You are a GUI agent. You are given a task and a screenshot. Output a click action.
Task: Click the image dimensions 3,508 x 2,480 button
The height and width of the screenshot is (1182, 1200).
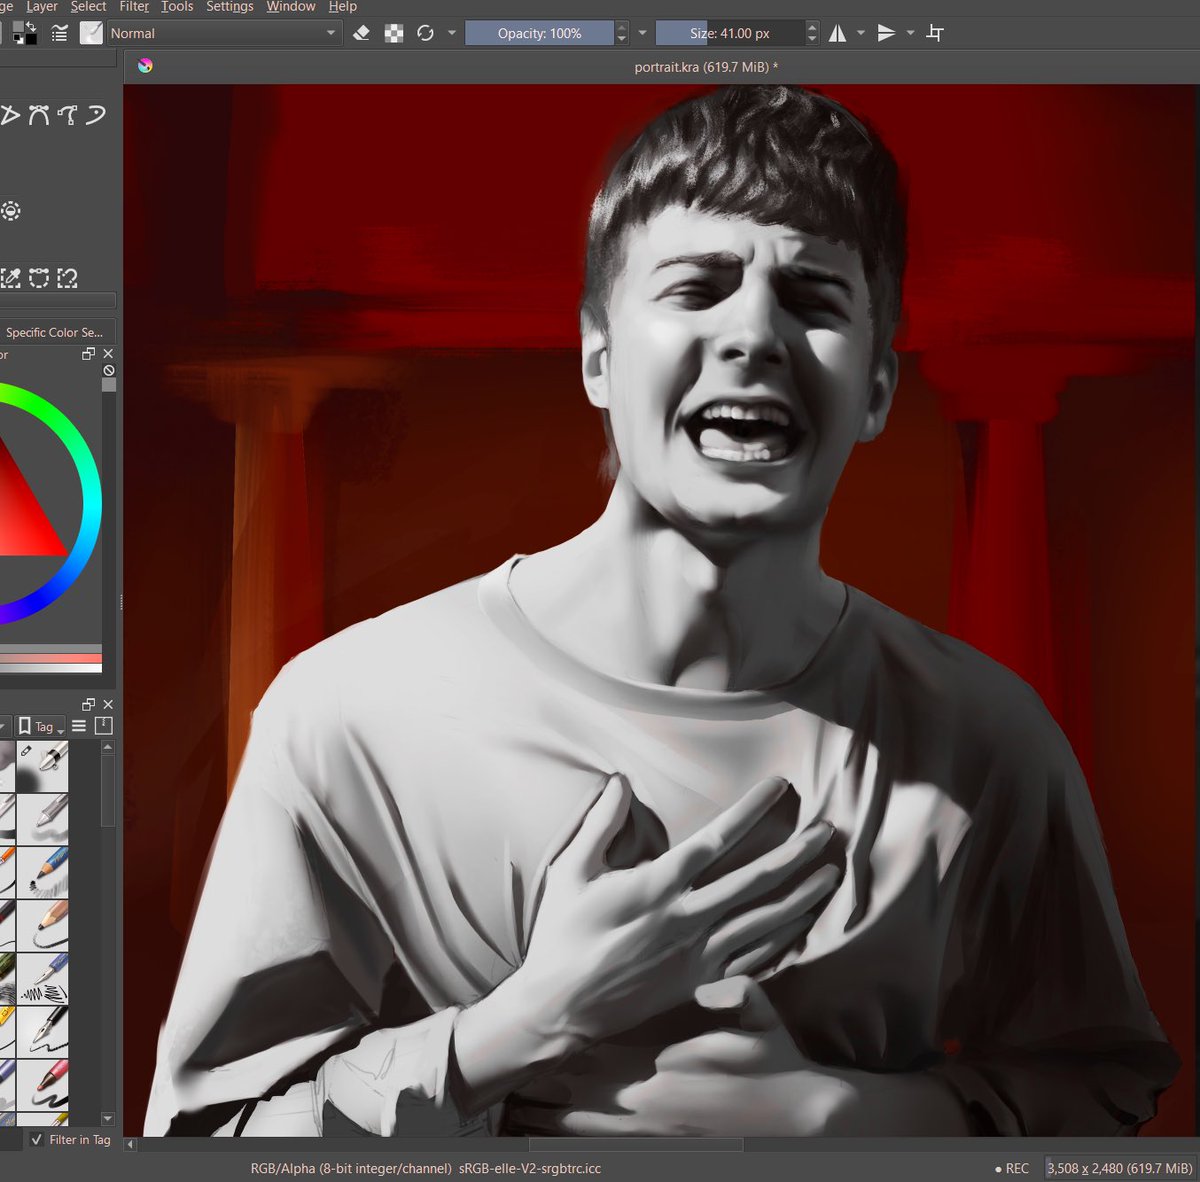click(1119, 1168)
